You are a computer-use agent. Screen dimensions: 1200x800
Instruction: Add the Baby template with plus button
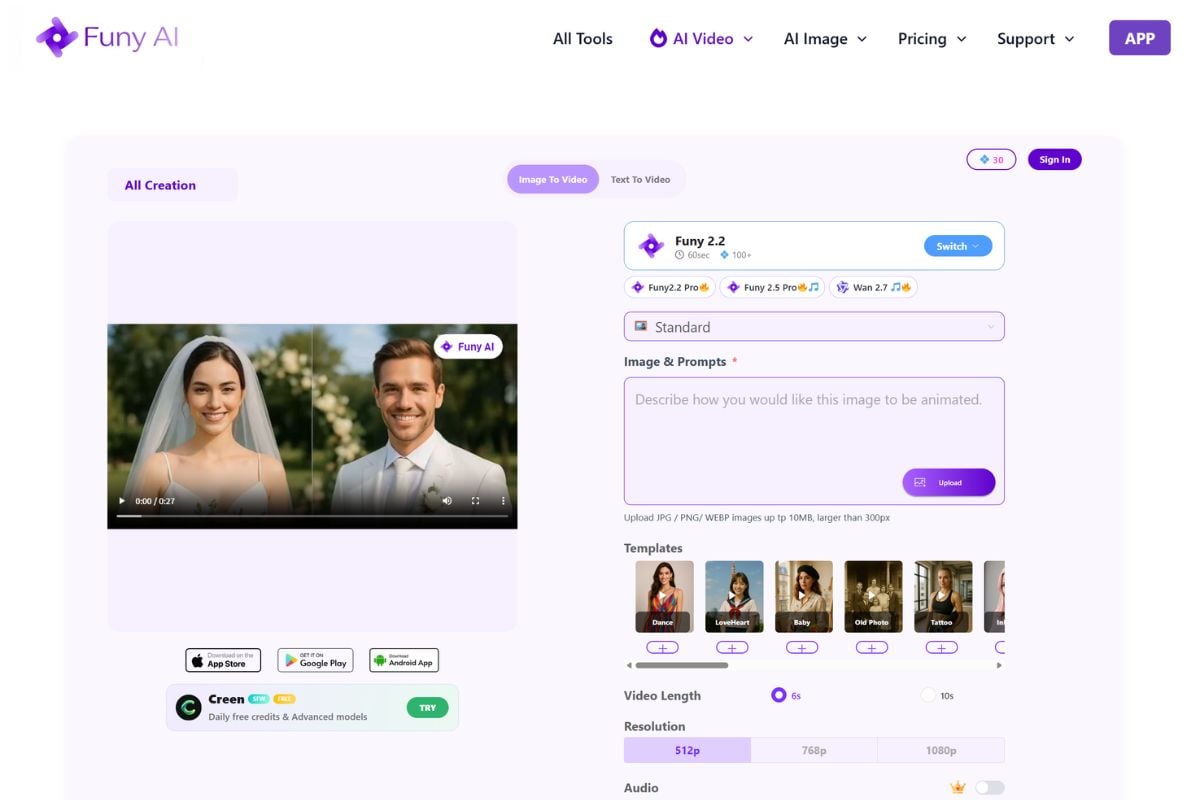click(x=802, y=648)
